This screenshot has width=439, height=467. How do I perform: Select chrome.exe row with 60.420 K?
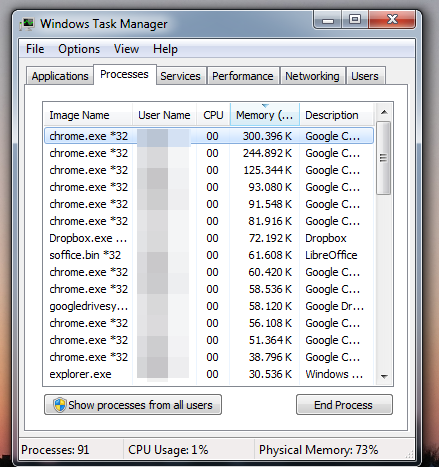coord(209,272)
